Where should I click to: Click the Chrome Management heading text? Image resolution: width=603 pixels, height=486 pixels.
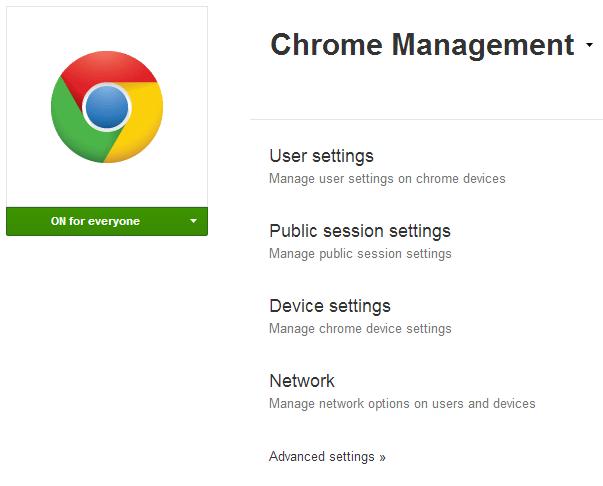[x=422, y=45]
